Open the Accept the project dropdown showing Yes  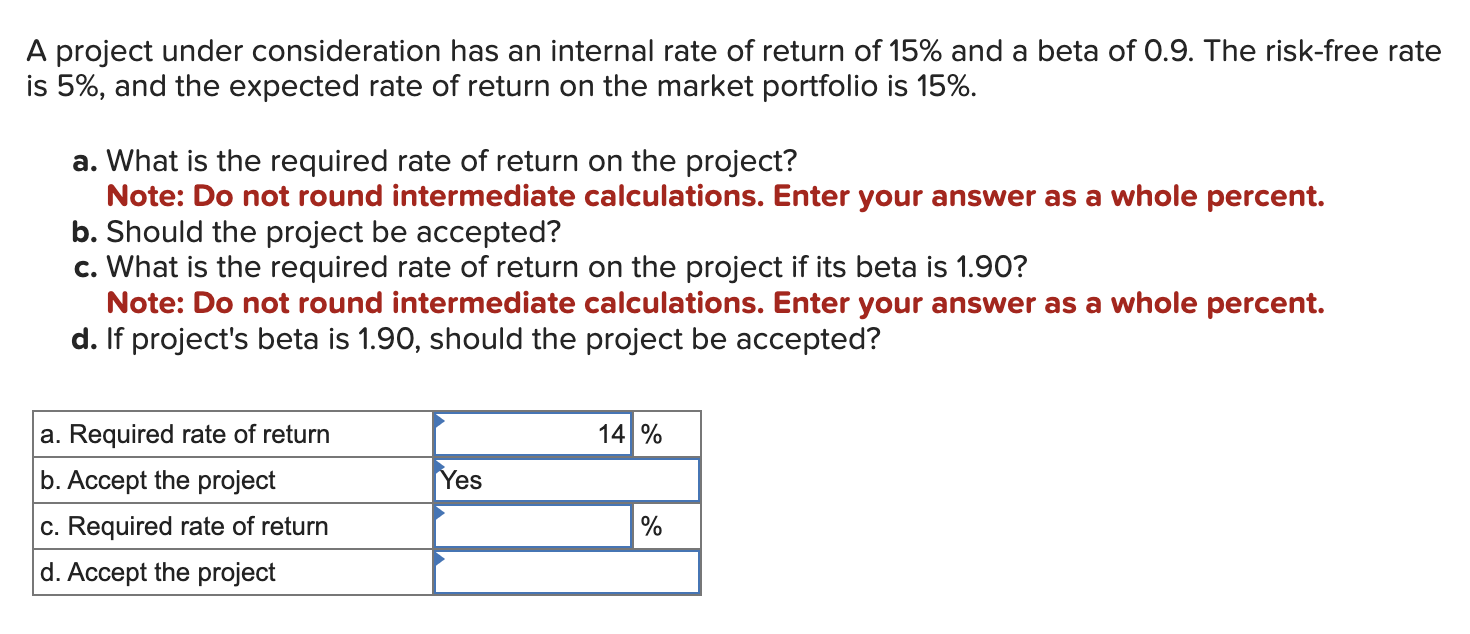pos(565,480)
